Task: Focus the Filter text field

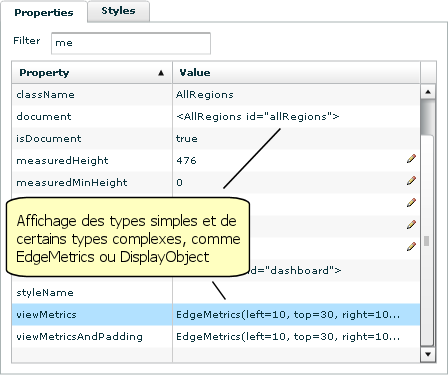Action: coord(131,43)
